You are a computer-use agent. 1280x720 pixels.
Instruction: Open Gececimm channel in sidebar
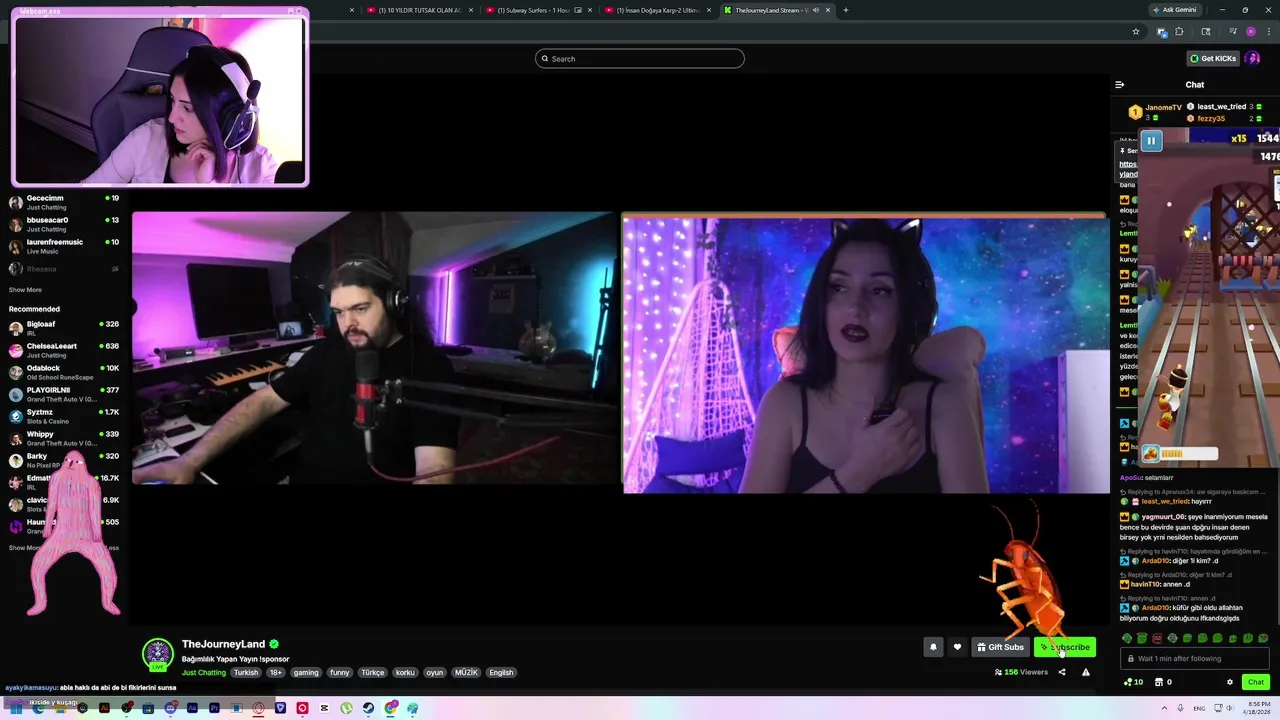pos(64,202)
